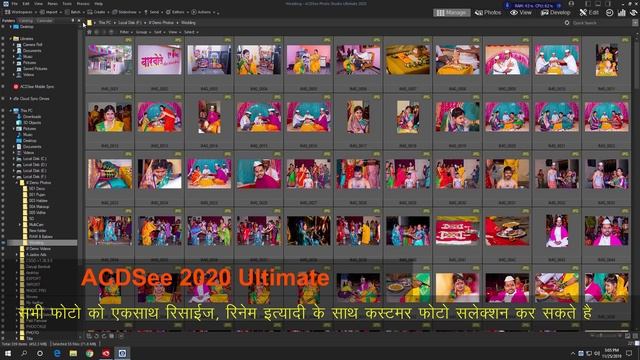Open View mode with the eye icon
The width and height of the screenshot is (640, 360).
pyautogui.click(x=521, y=13)
